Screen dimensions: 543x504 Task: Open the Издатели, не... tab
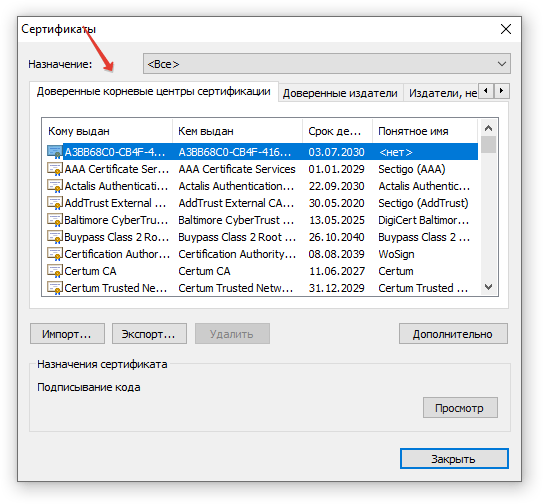(441, 93)
